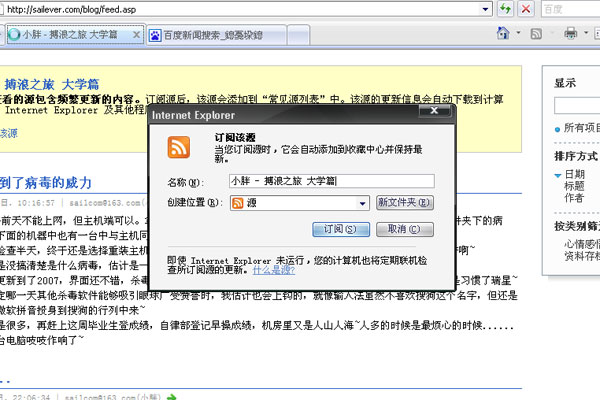Expand the Home button dropdown arrow
Viewport: 600px width, 400px height.
click(518, 35)
